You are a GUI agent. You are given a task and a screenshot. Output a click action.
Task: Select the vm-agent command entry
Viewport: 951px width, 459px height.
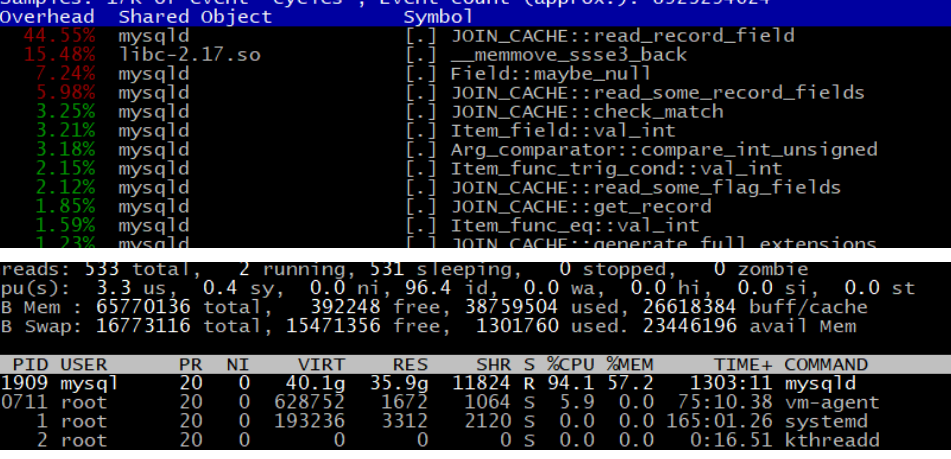[x=832, y=402]
